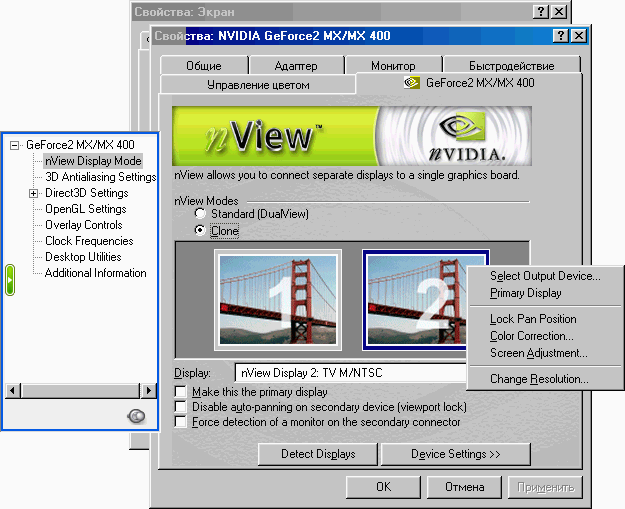This screenshot has height=509, width=625.
Task: Select Standard (DualView) mode
Action: click(x=202, y=214)
